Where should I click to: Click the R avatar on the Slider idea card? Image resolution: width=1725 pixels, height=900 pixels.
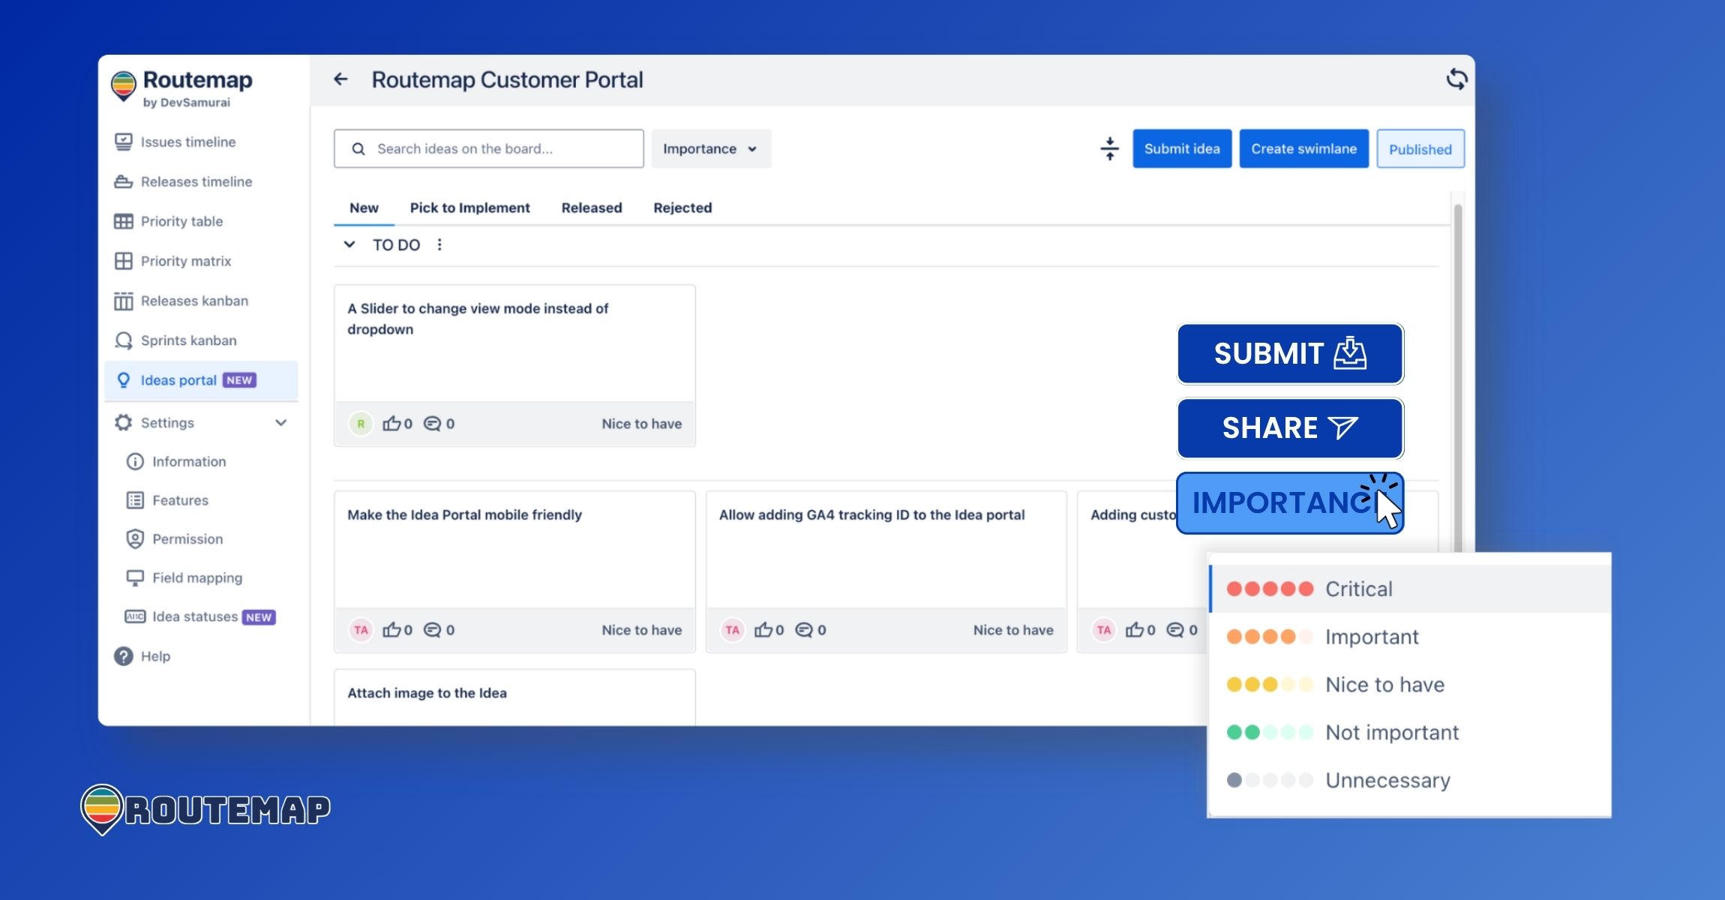(361, 424)
